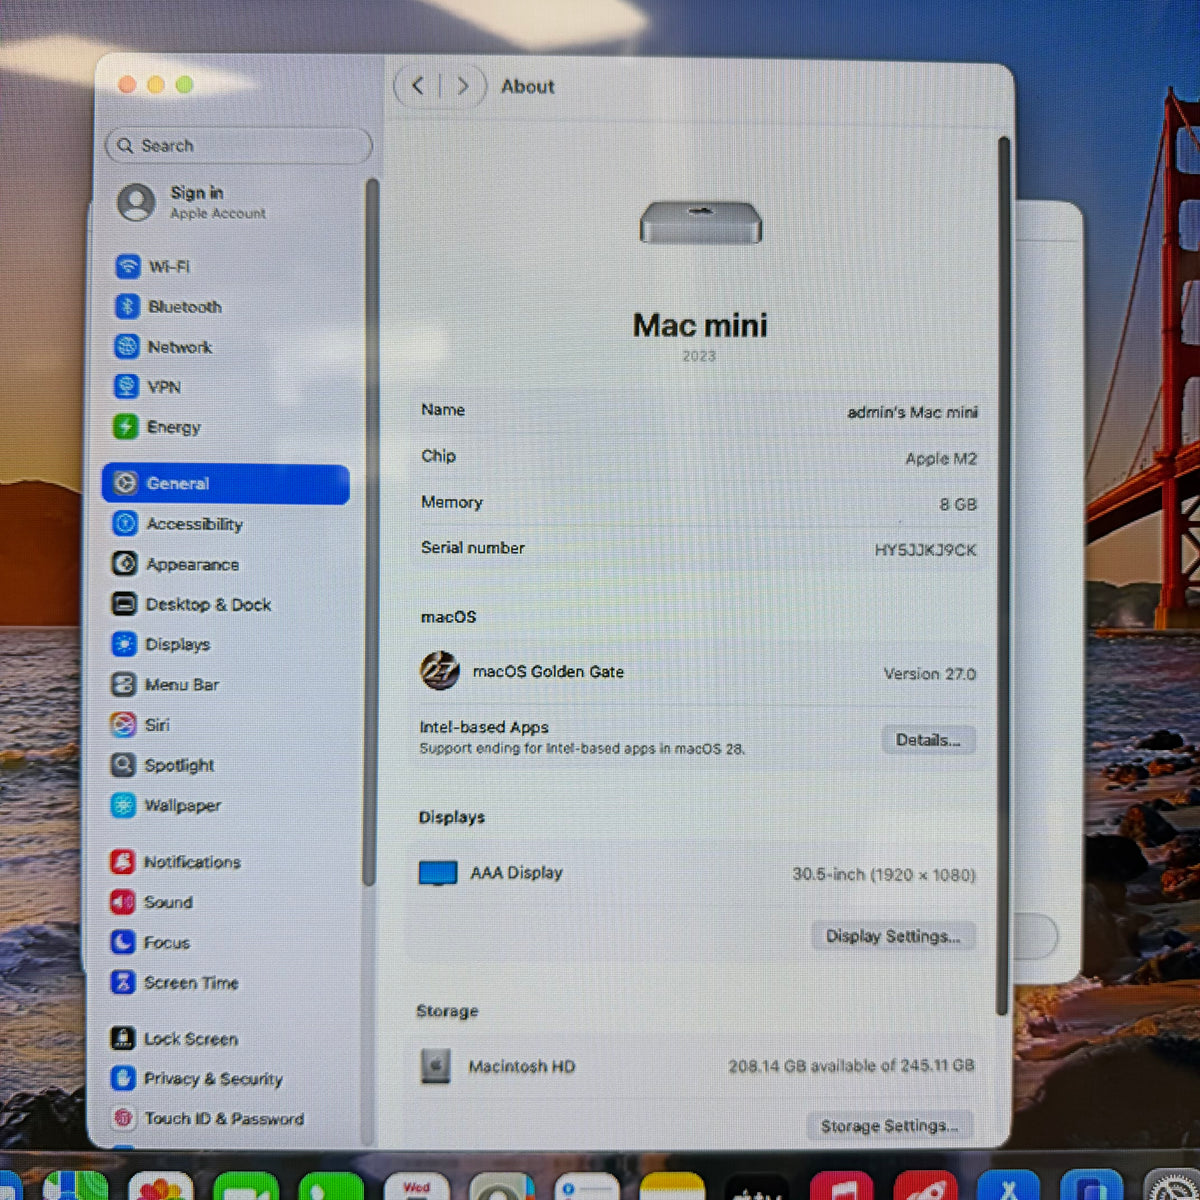Viewport: 1200px width, 1200px height.
Task: Open Display Settings button
Action: pyautogui.click(x=893, y=936)
